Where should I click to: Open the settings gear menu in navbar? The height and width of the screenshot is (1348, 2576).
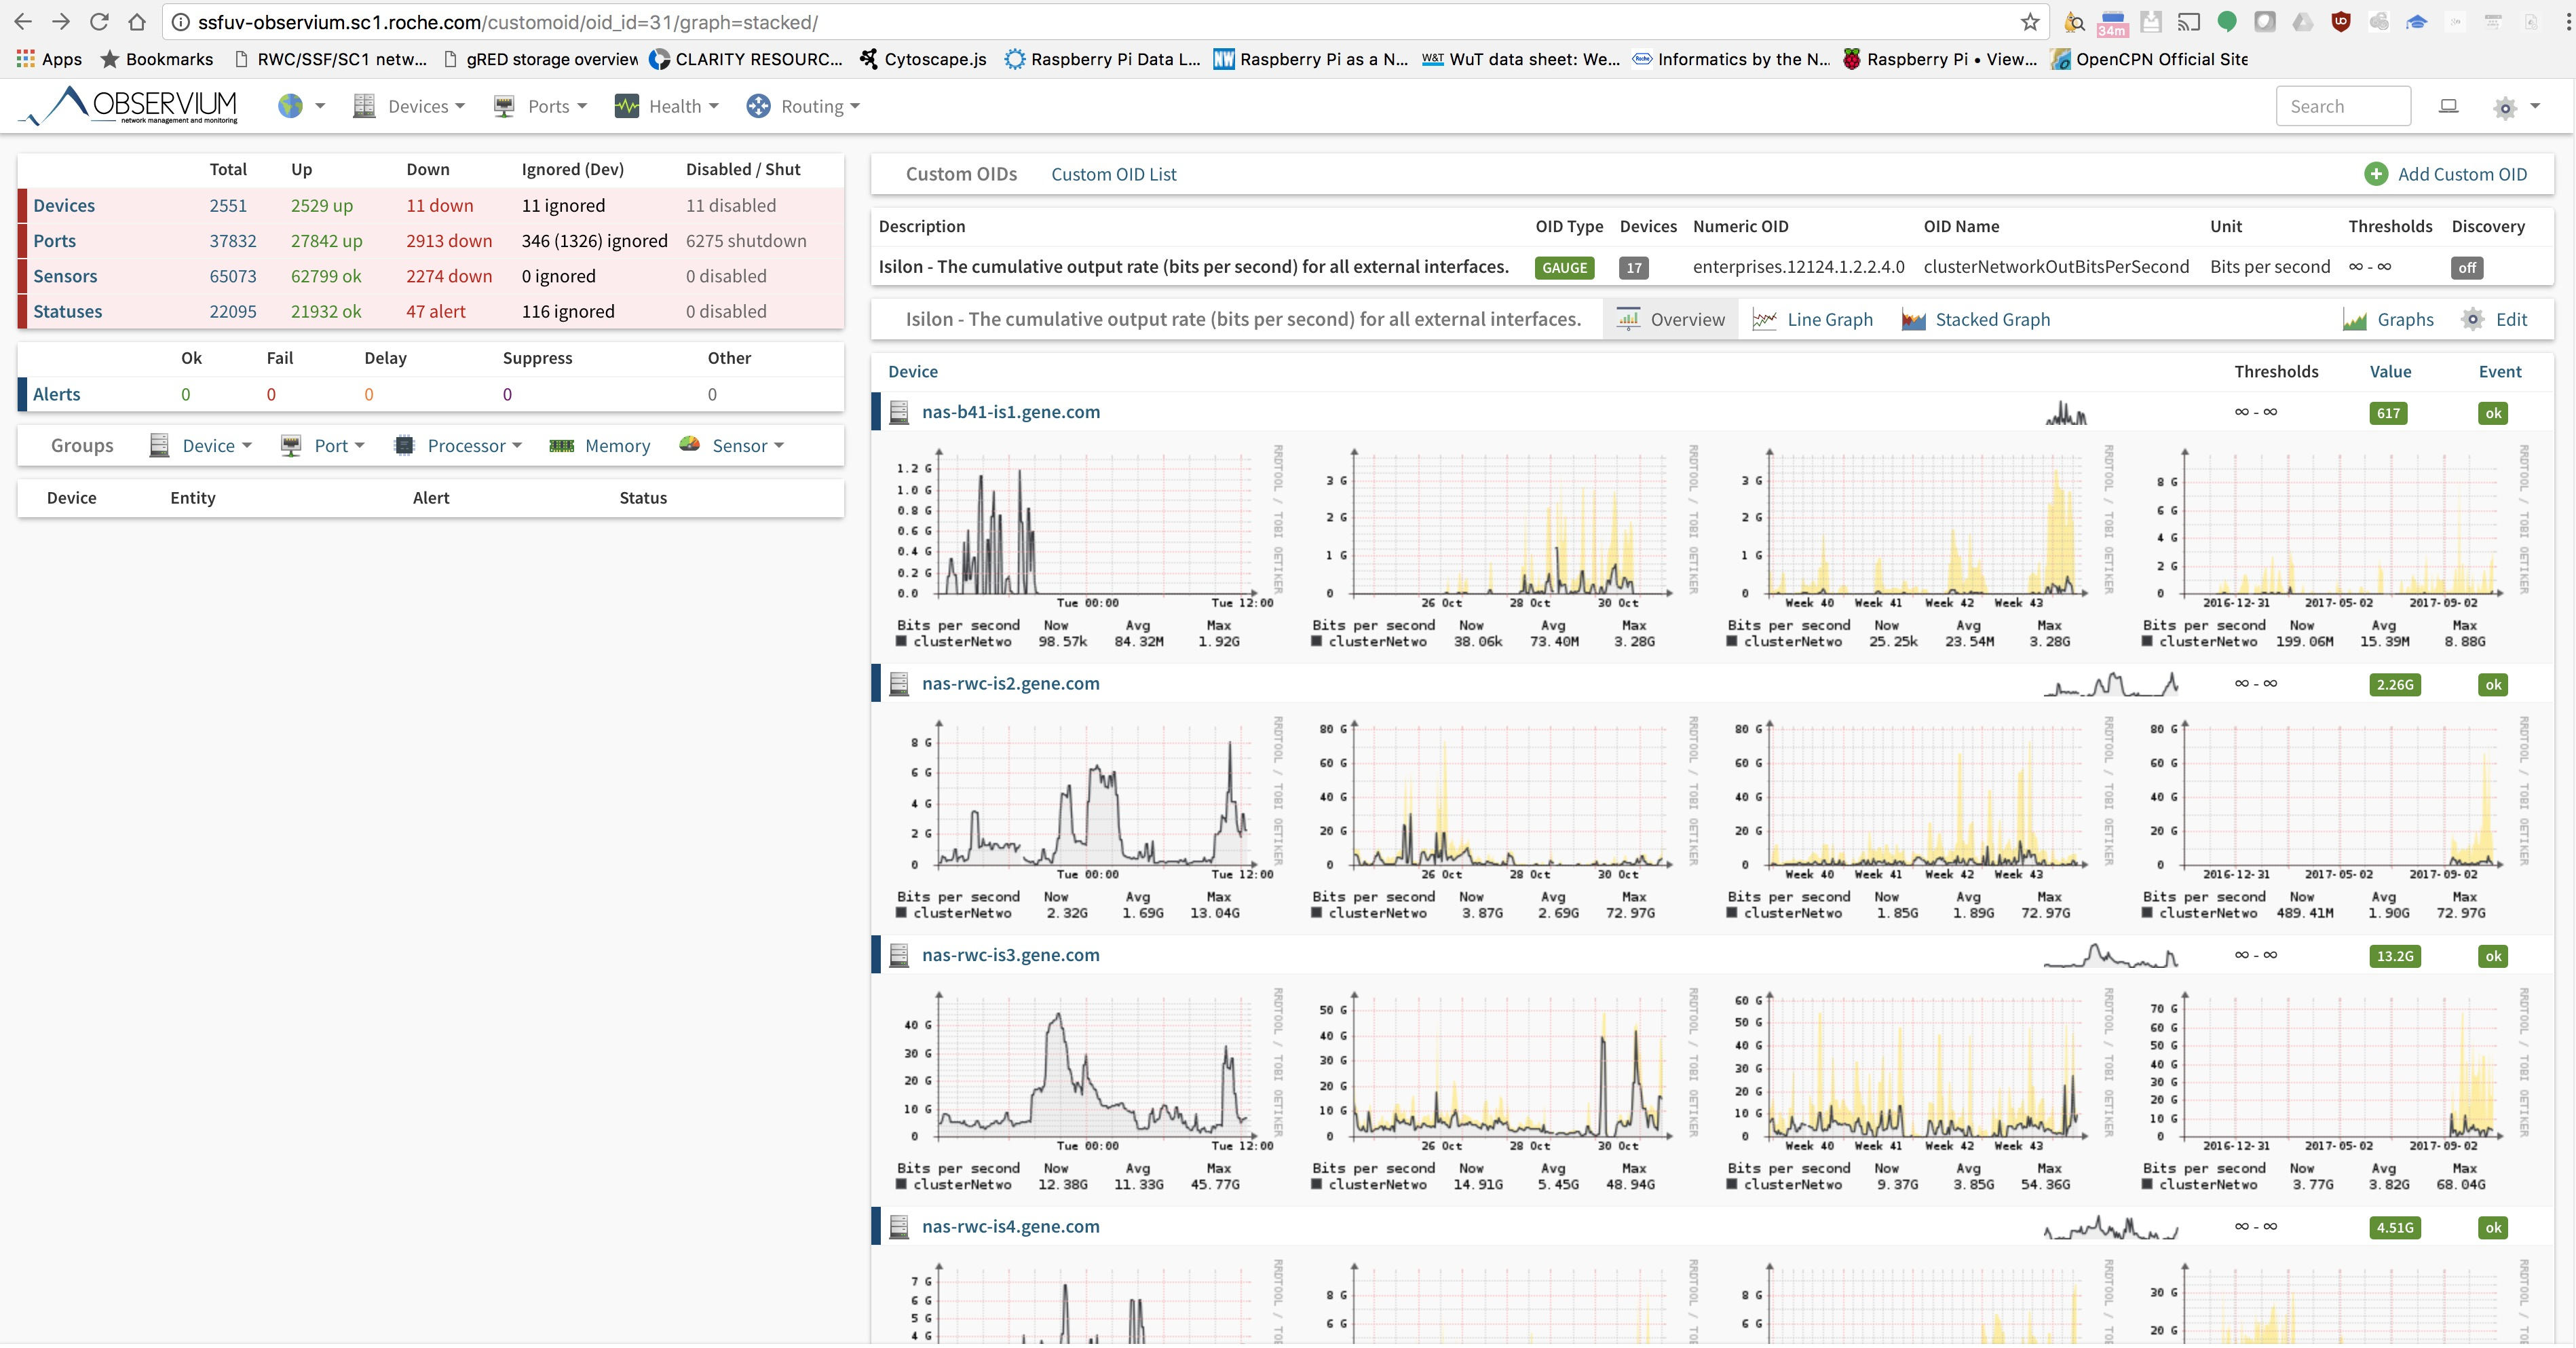click(2515, 106)
